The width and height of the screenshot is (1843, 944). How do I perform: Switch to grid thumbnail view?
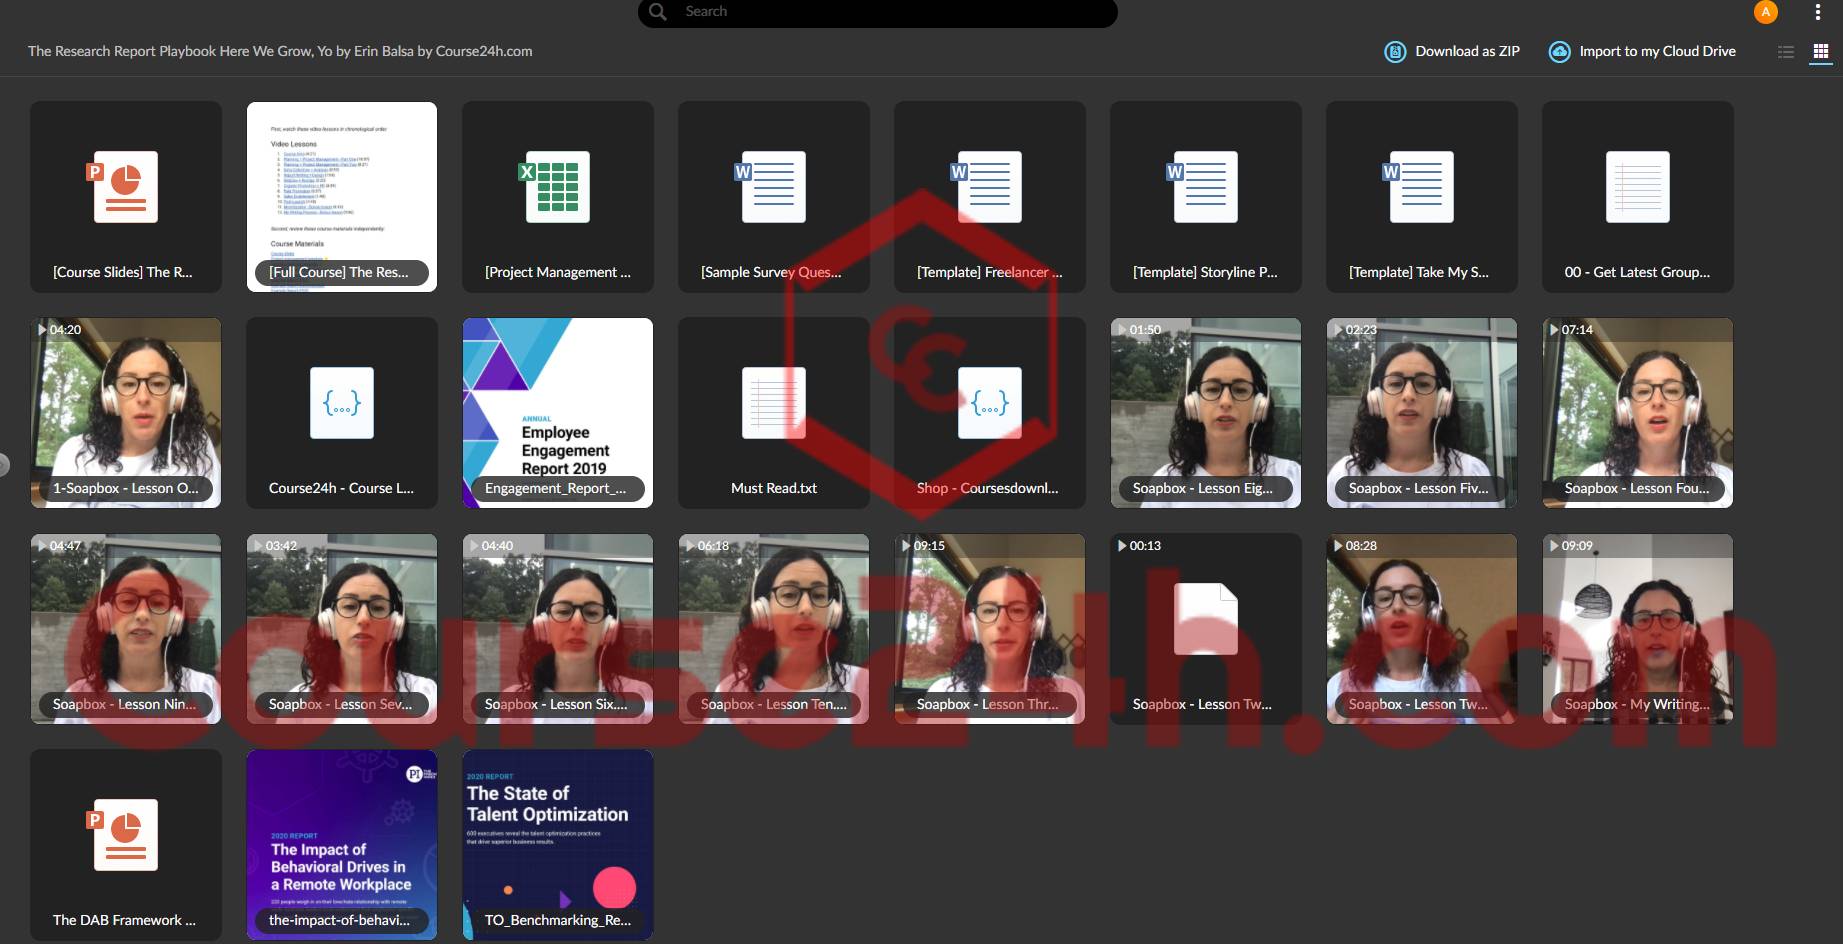click(1821, 52)
